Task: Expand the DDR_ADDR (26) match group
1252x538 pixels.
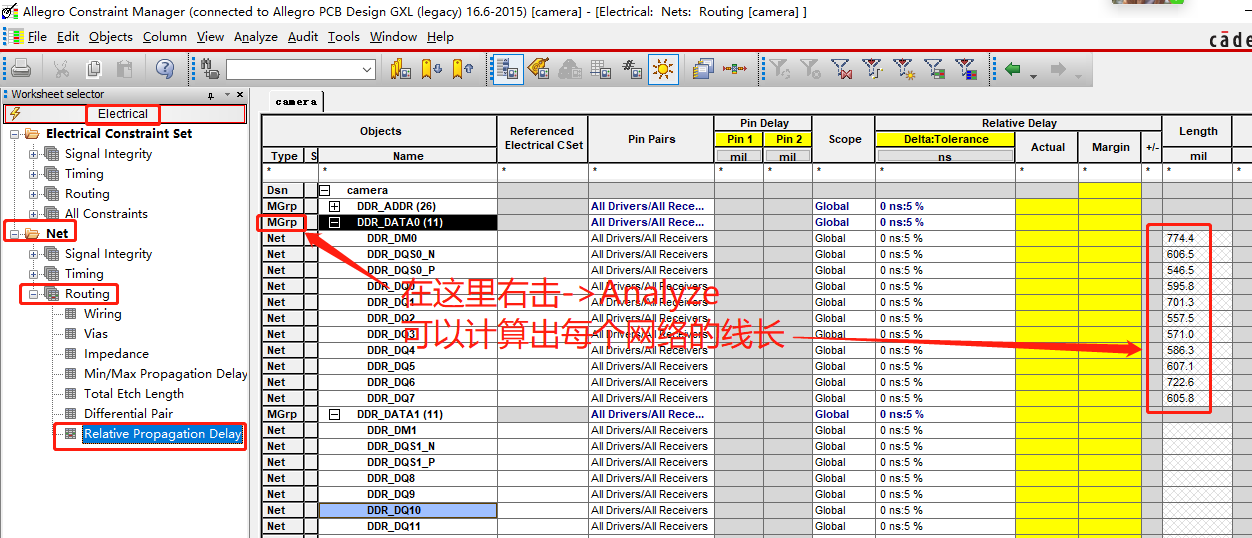Action: (335, 206)
